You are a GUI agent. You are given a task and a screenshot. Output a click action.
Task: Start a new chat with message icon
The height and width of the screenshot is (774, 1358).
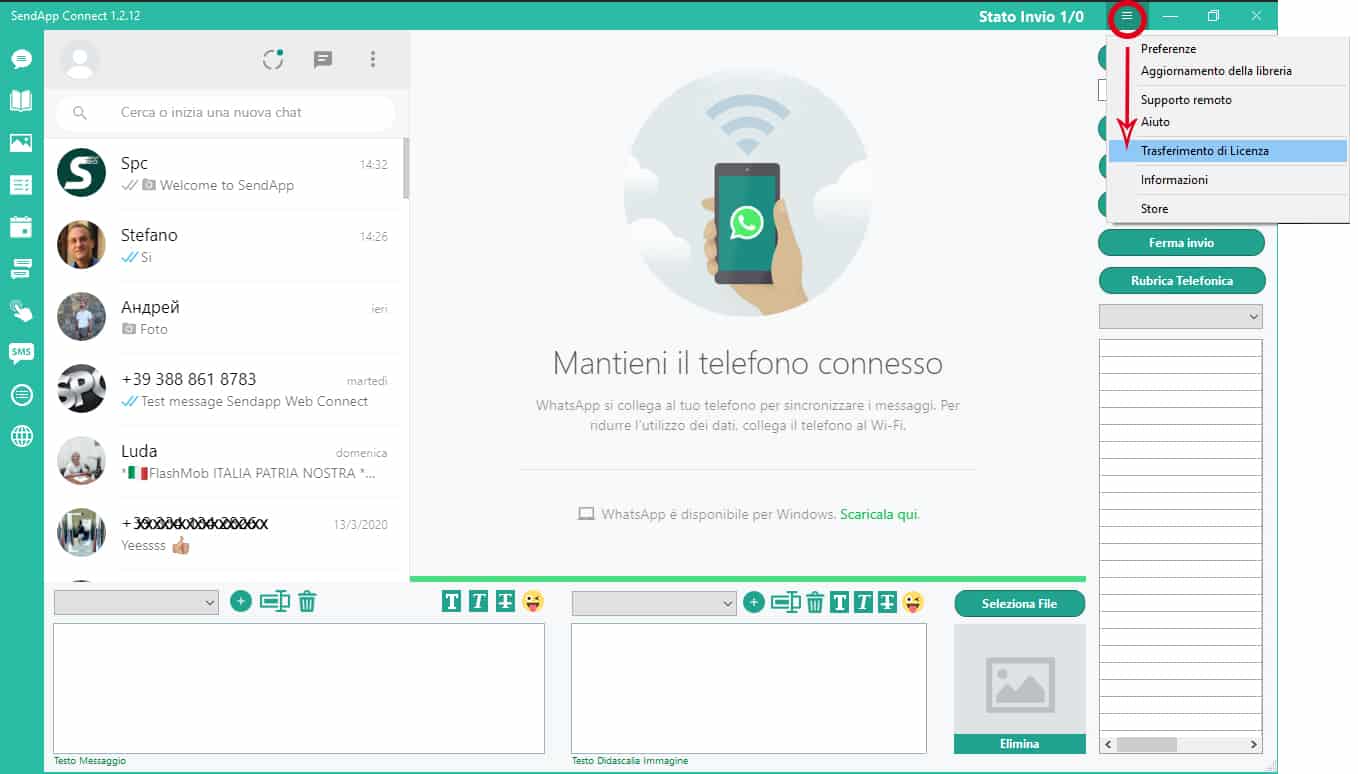coord(323,60)
